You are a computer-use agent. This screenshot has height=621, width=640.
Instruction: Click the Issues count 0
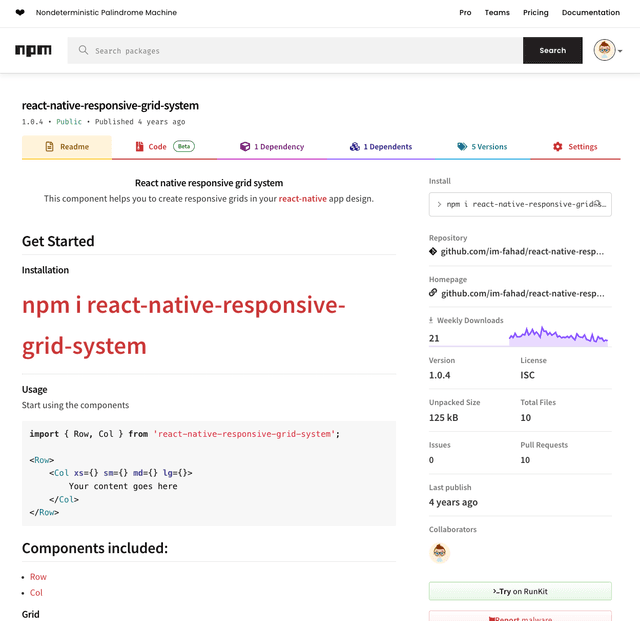[x=431, y=460]
